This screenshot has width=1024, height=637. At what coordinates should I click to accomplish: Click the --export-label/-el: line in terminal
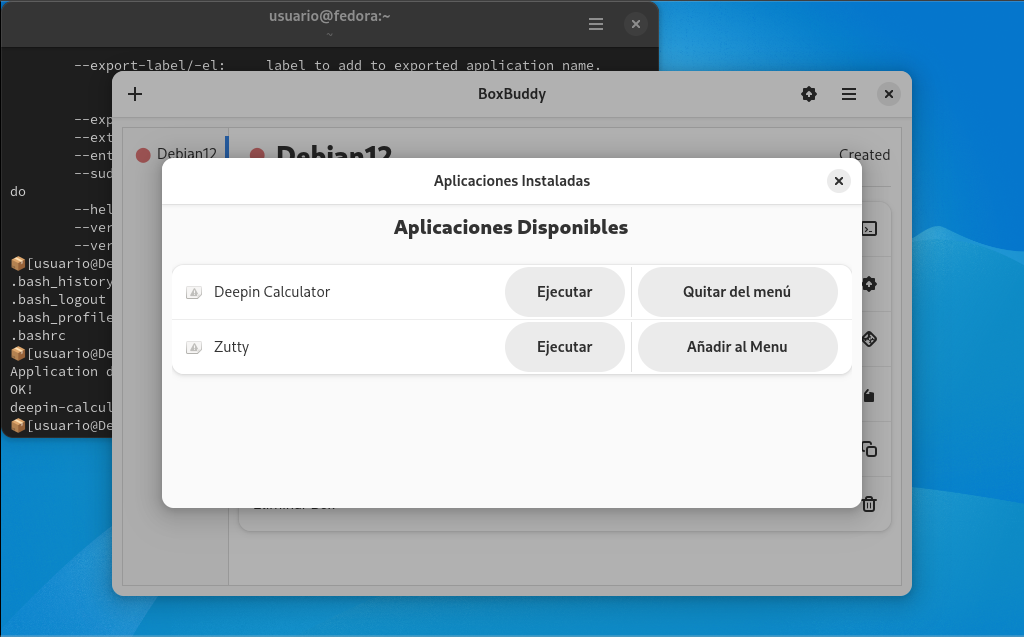click(337, 65)
